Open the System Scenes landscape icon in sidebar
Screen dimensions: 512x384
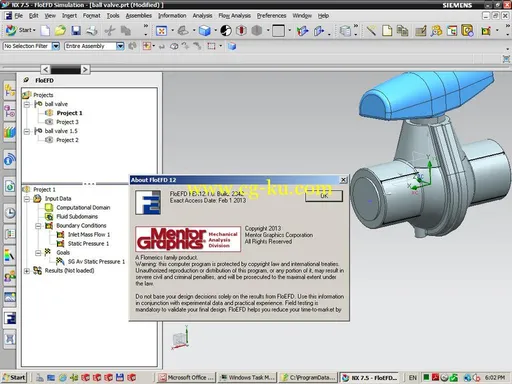tap(10, 297)
